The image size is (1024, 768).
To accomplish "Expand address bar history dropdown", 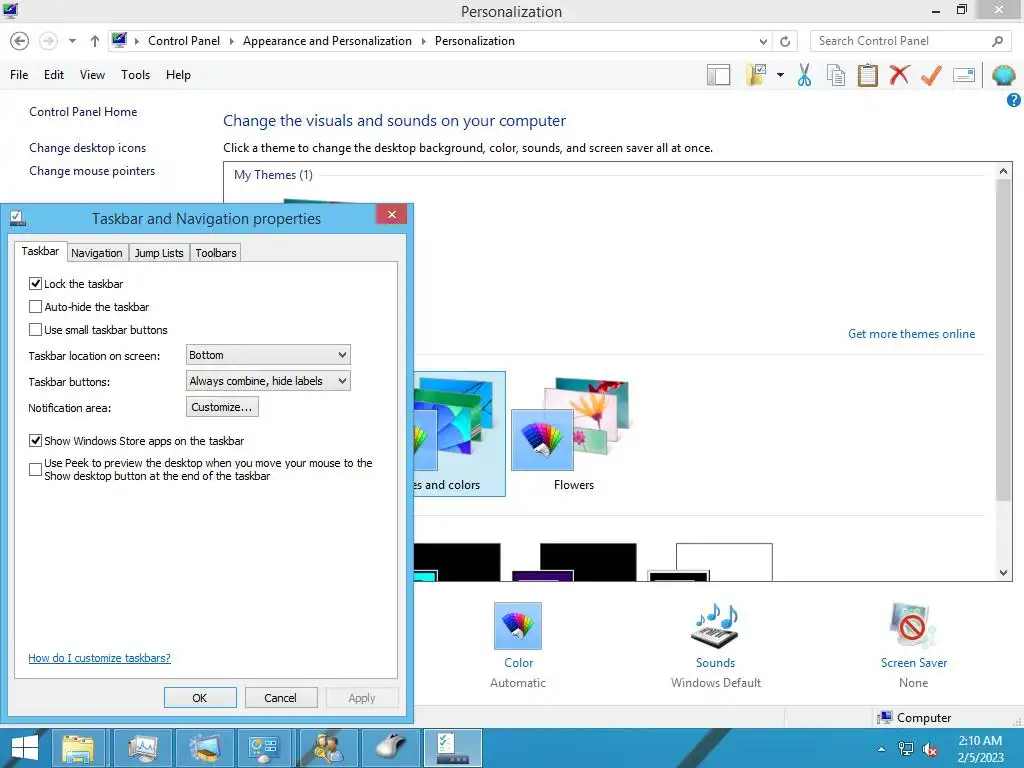I will (763, 41).
